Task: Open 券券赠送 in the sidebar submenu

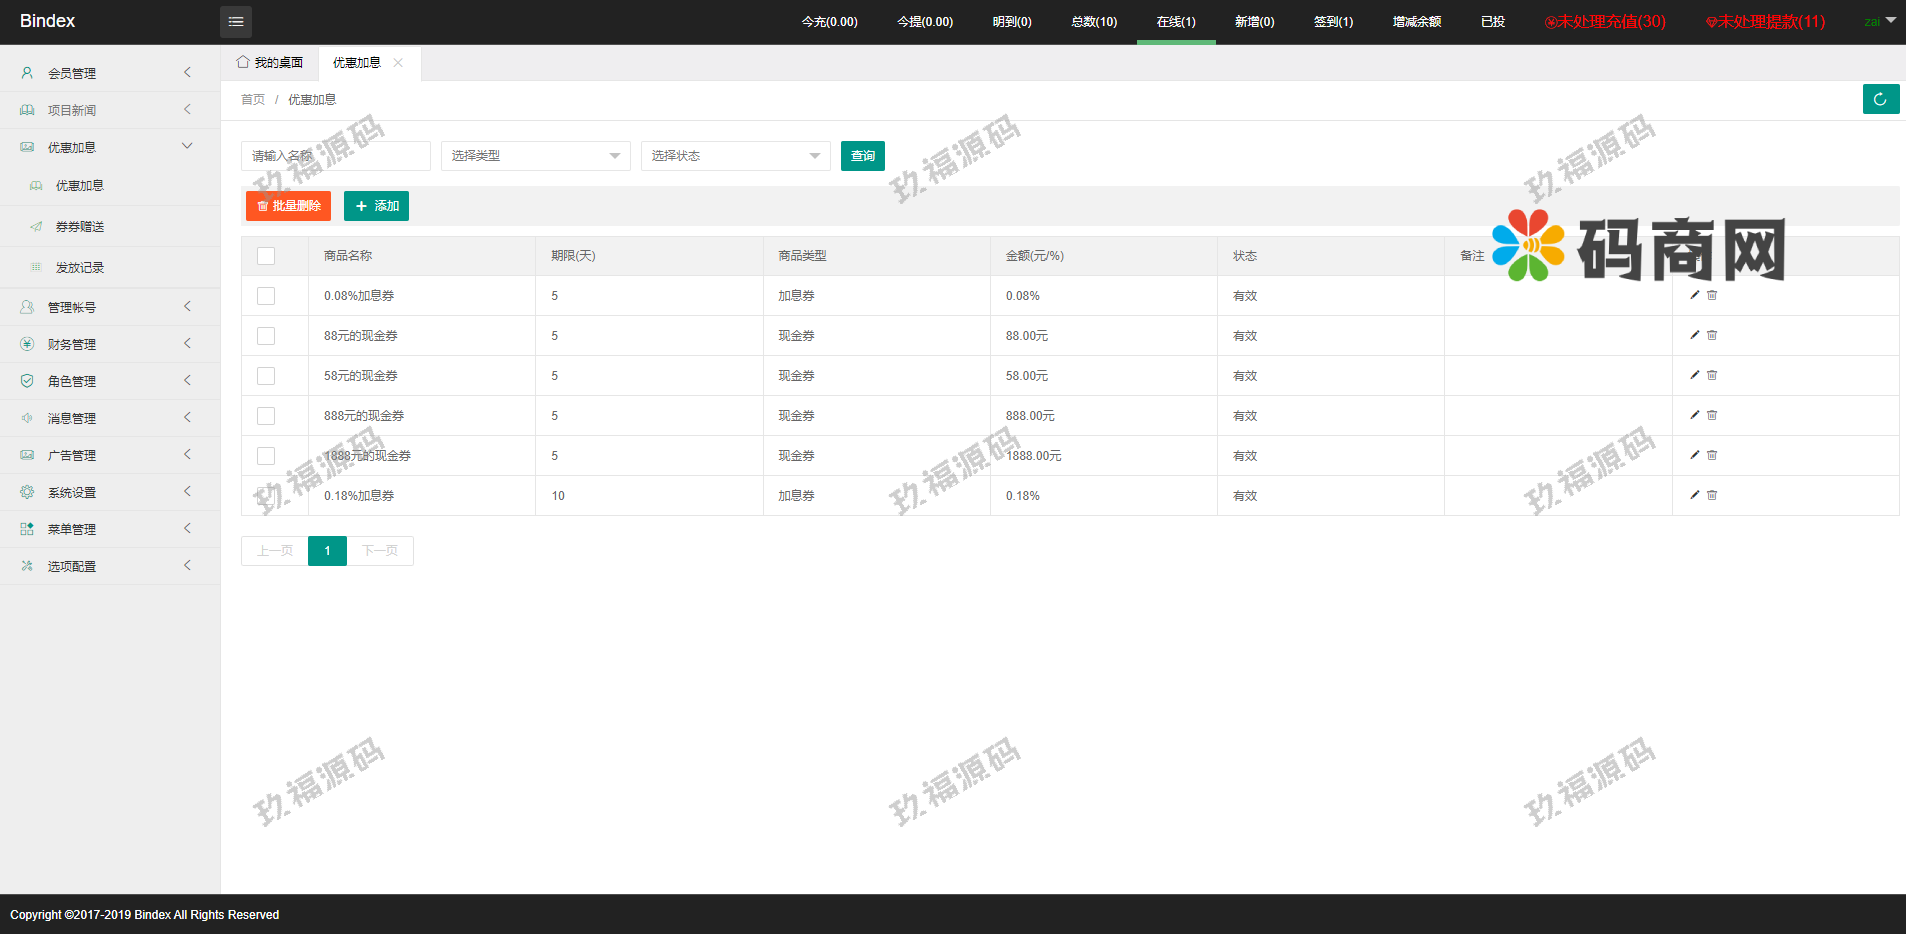Action: click(80, 227)
